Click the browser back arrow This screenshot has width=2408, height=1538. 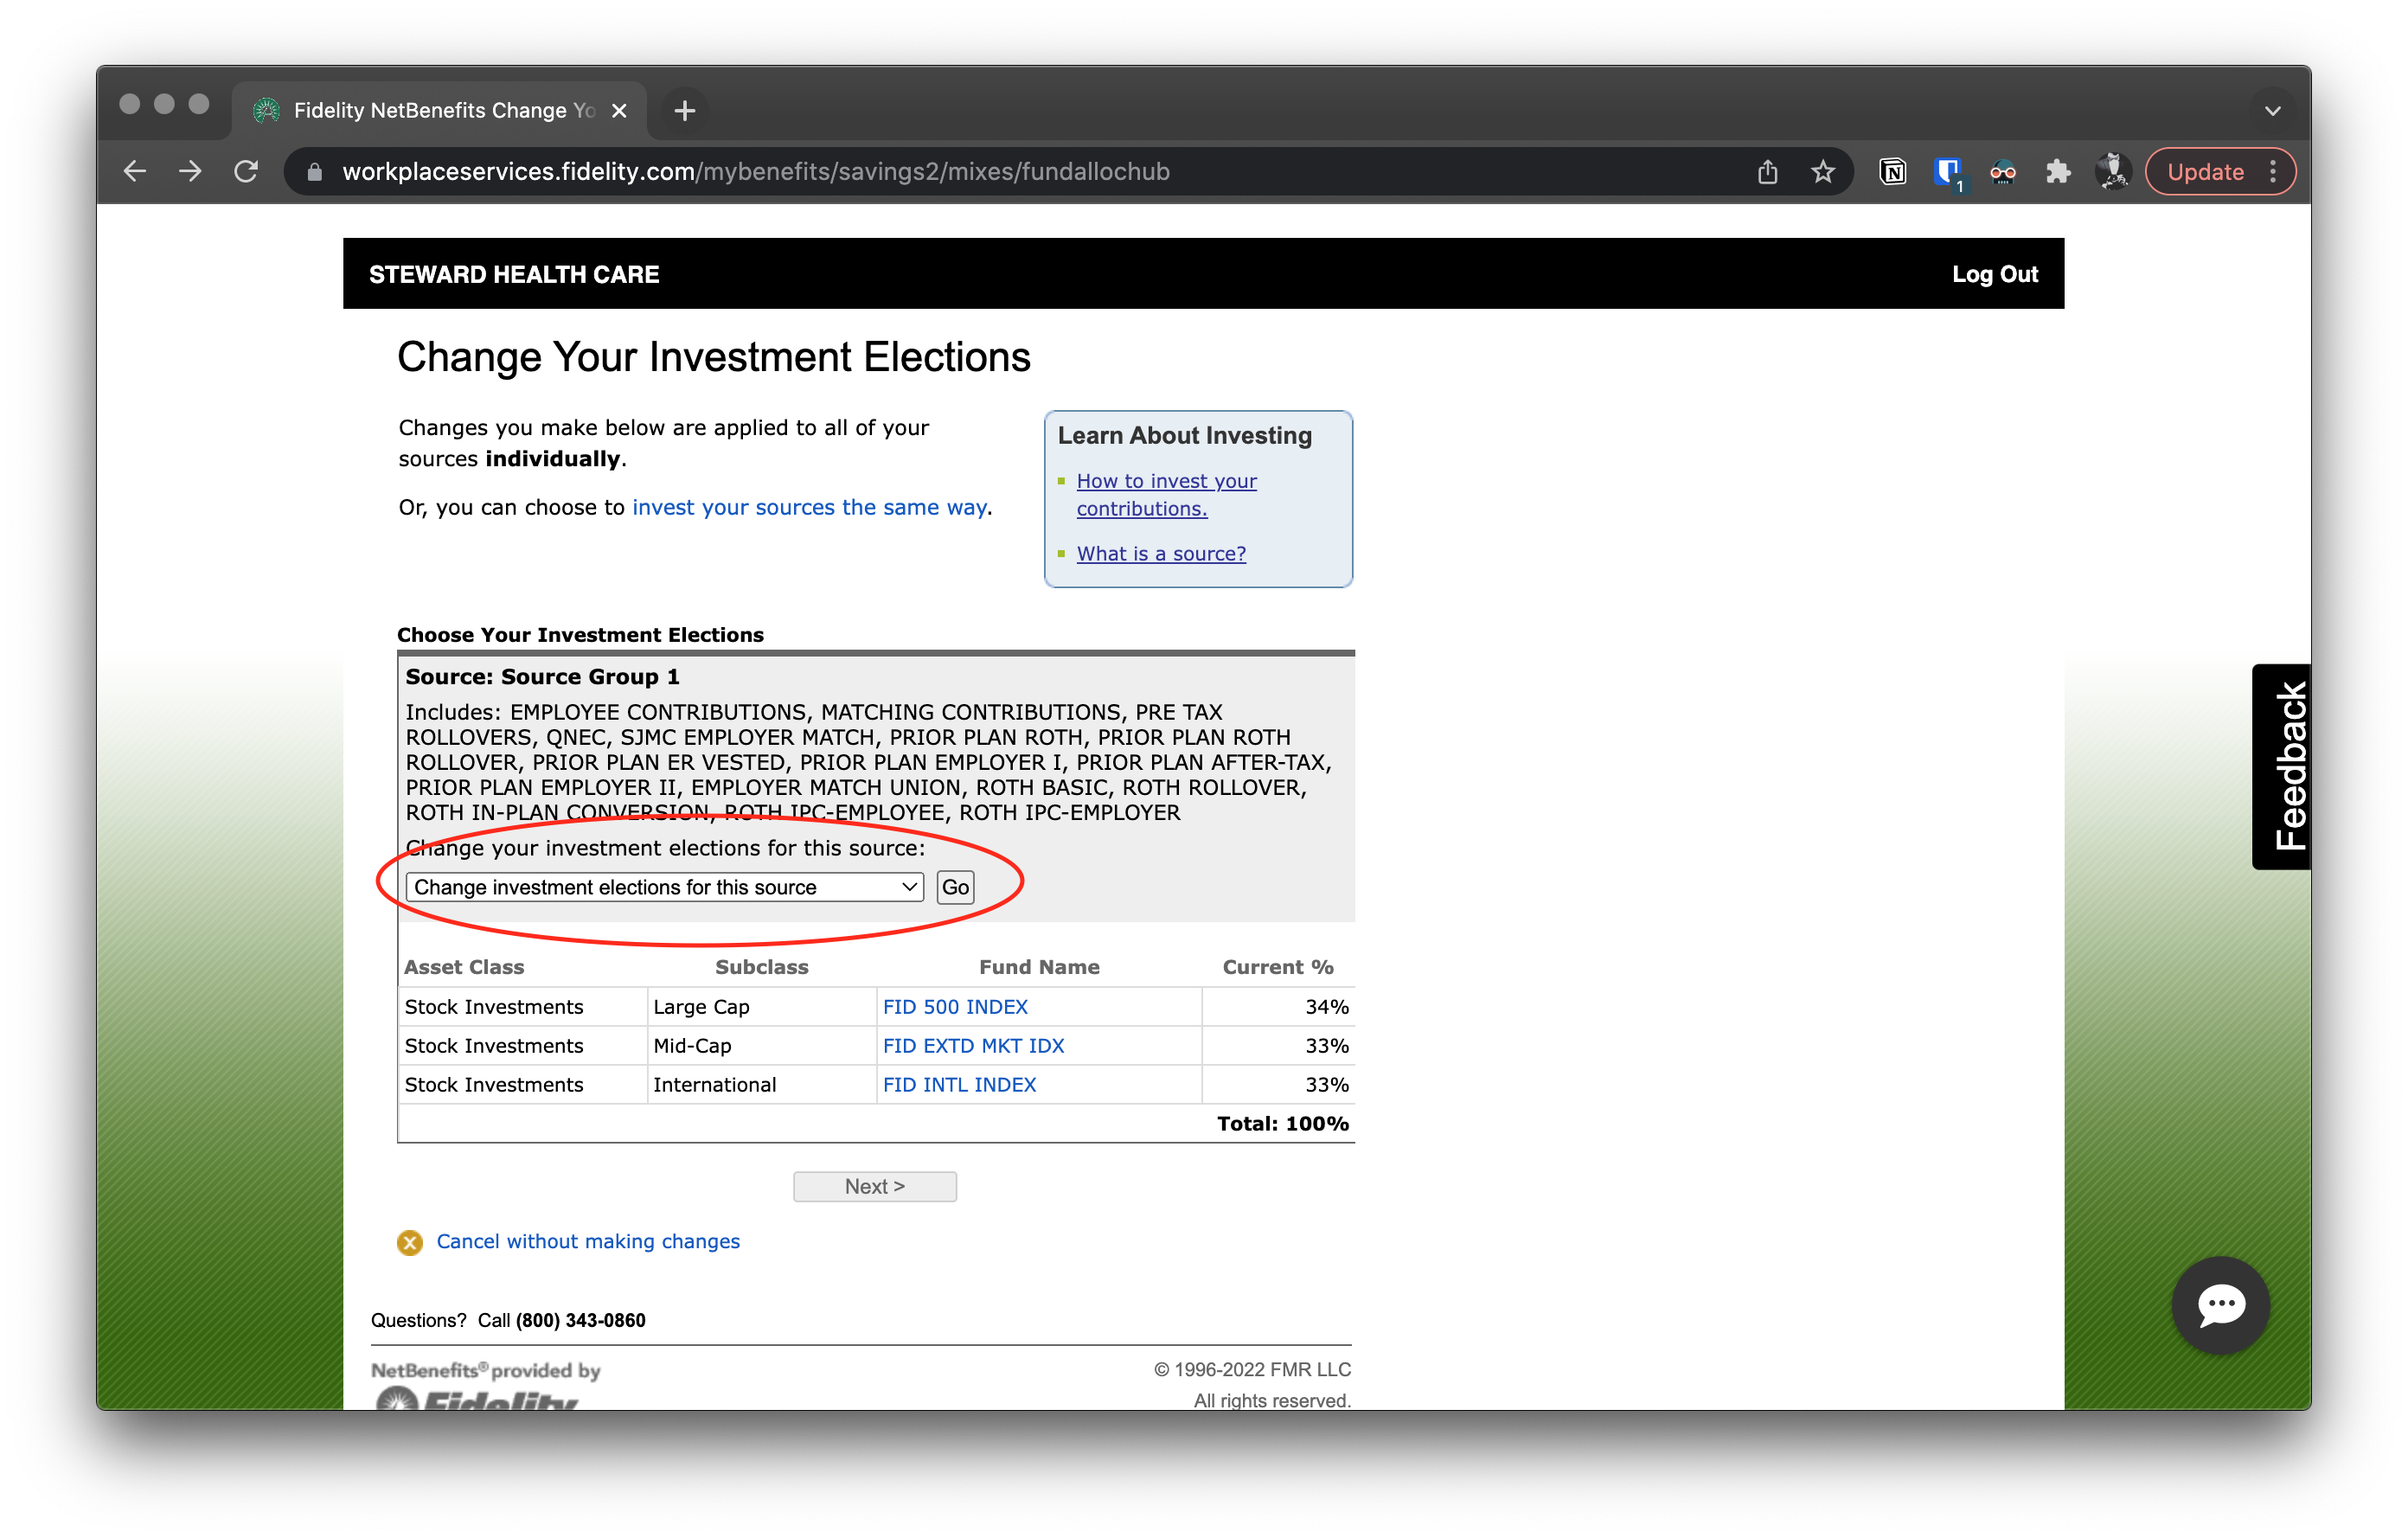click(x=135, y=171)
